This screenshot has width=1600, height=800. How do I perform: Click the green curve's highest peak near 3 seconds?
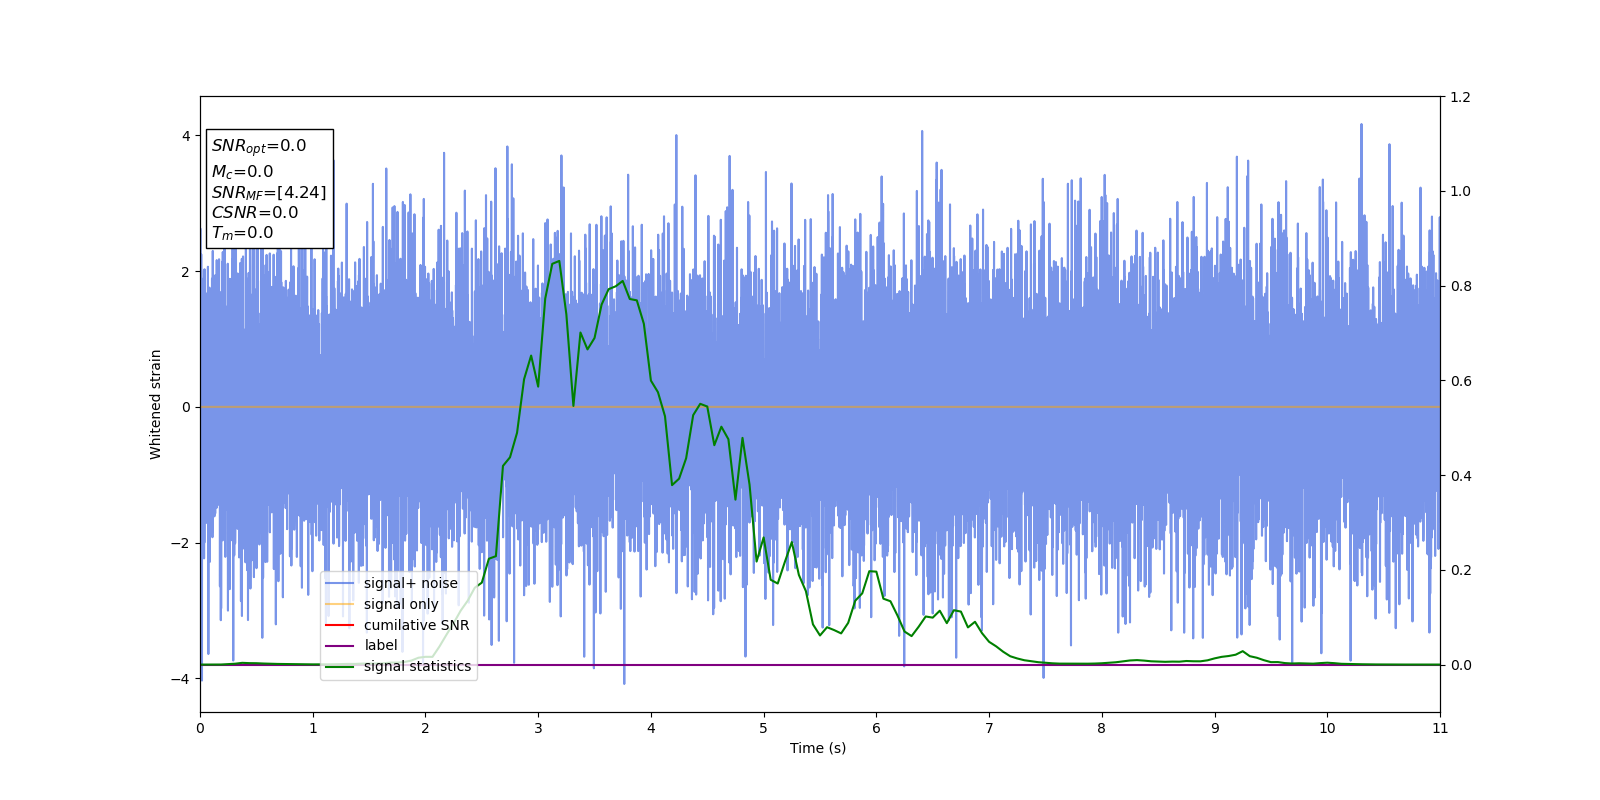[x=557, y=261]
